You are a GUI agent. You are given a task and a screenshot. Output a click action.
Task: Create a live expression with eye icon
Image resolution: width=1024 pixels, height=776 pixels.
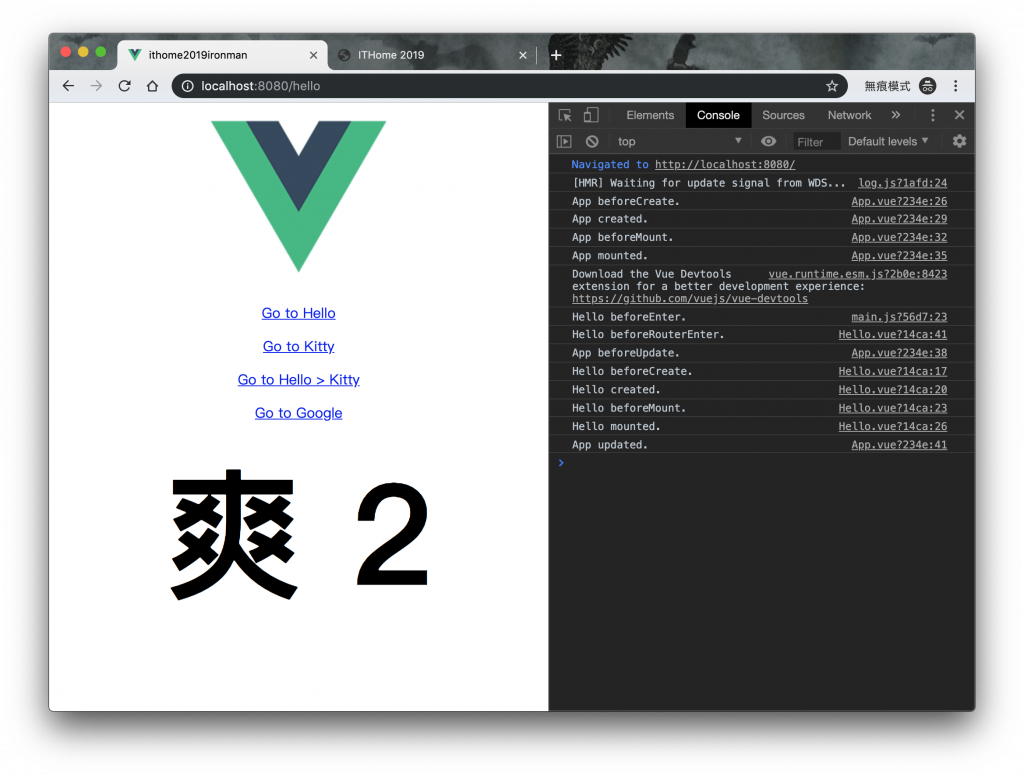pos(768,141)
